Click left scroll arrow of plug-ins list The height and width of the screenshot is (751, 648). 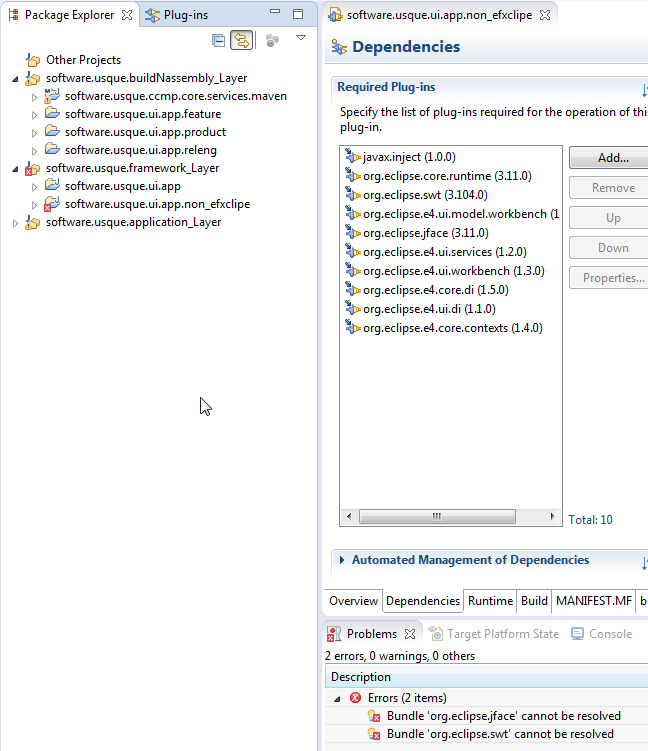(x=349, y=516)
